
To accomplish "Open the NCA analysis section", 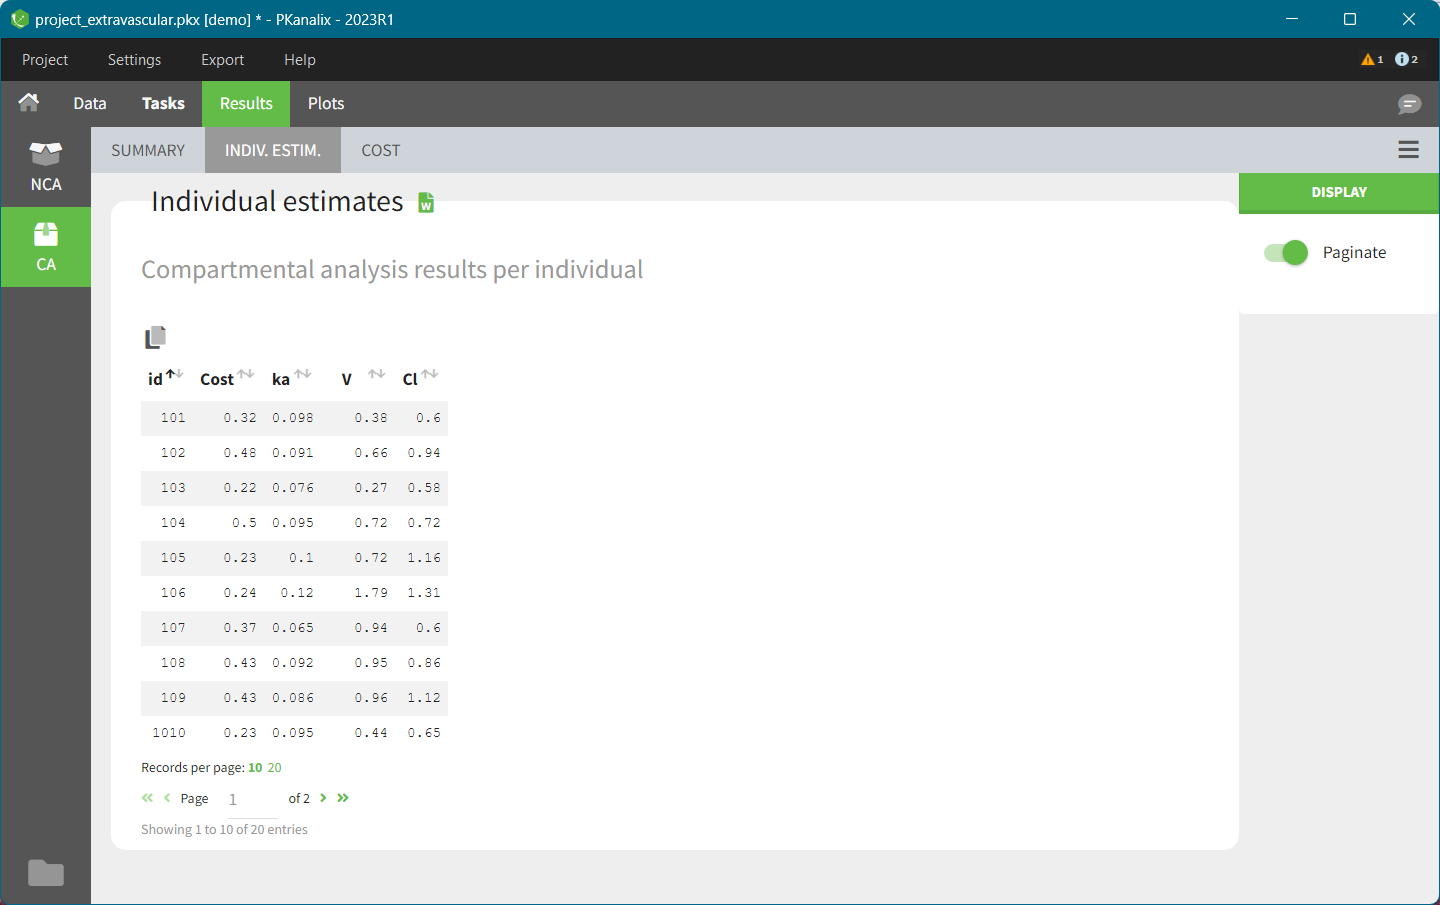I will point(46,166).
